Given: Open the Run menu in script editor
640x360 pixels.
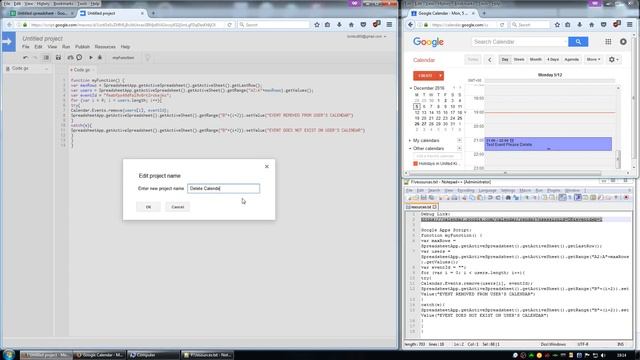Looking at the screenshot, I should (66, 47).
